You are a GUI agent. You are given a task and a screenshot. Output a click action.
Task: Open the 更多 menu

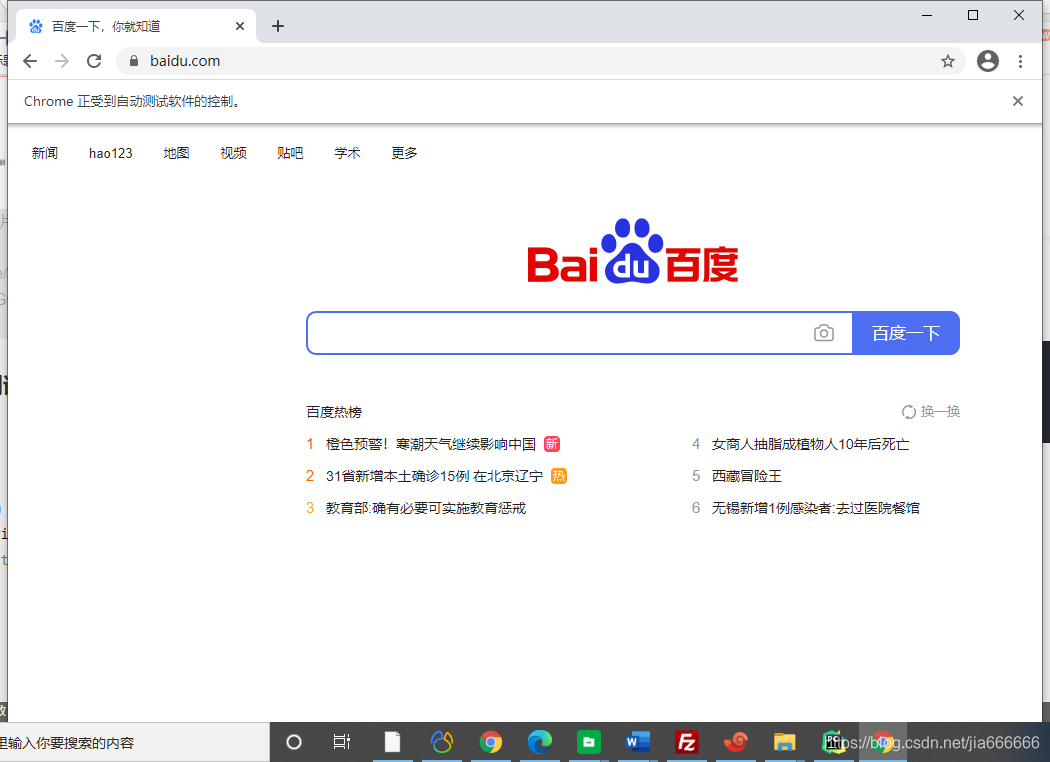[x=404, y=153]
